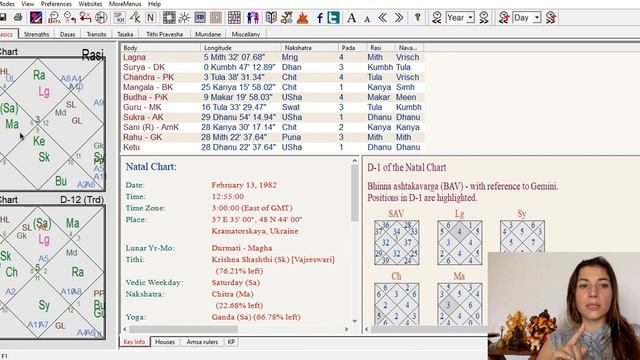Click the printer icon in toolbar

coord(18,18)
